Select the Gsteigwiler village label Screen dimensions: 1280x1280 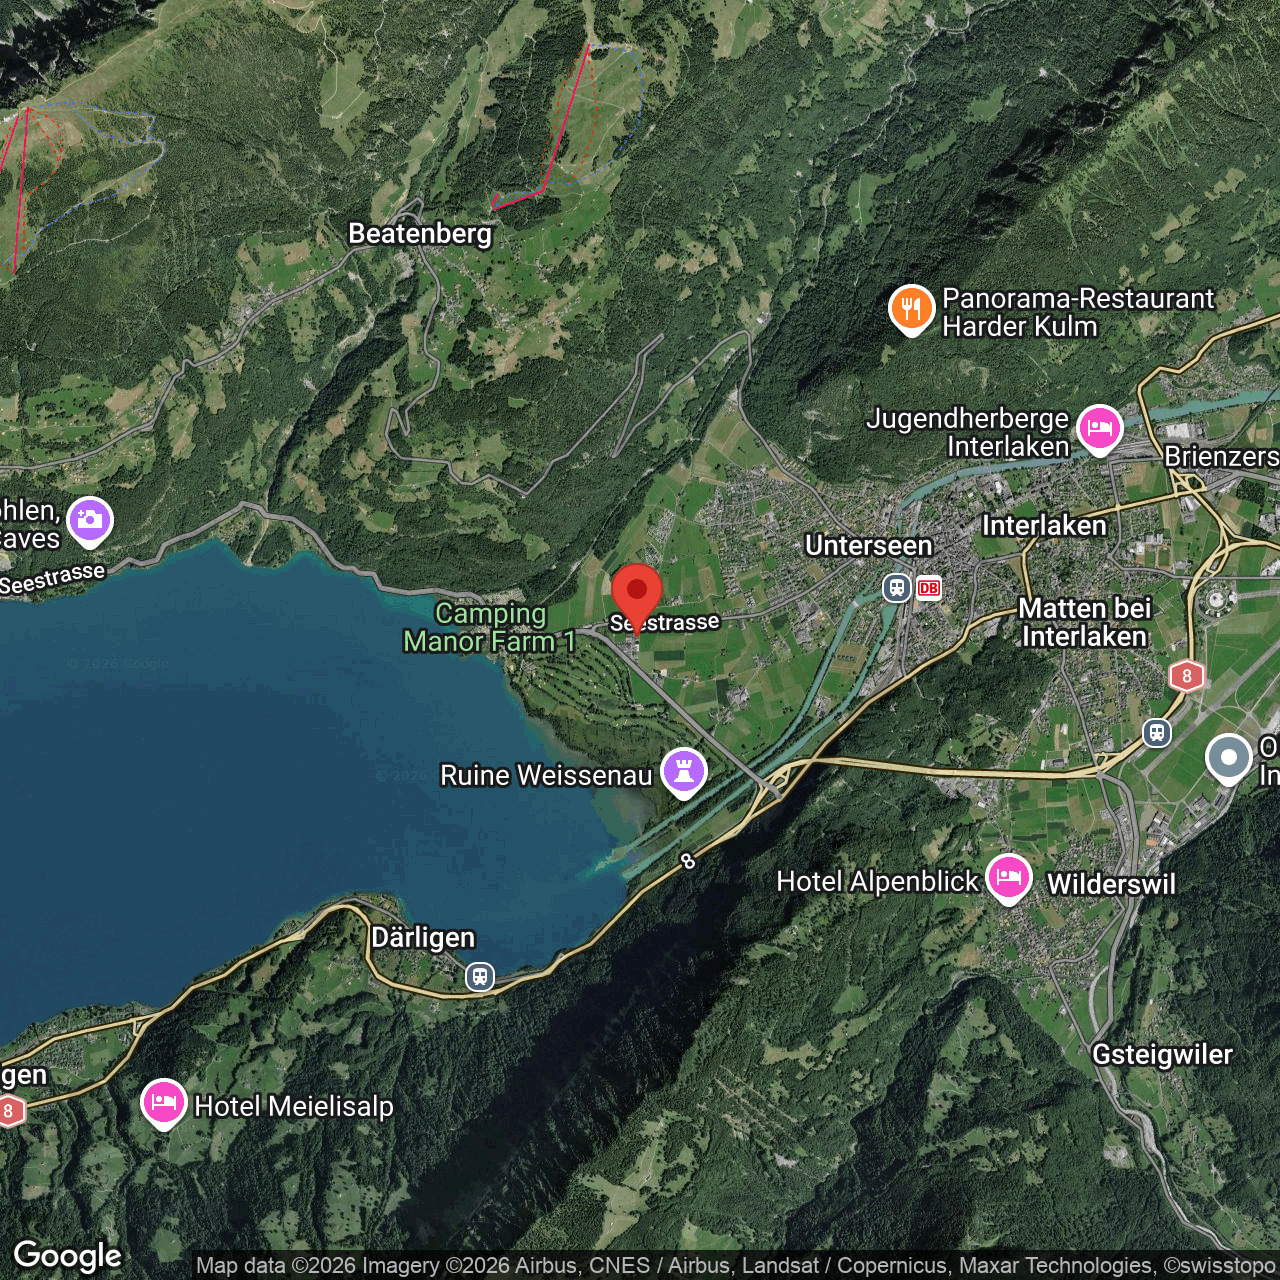click(x=1162, y=1055)
